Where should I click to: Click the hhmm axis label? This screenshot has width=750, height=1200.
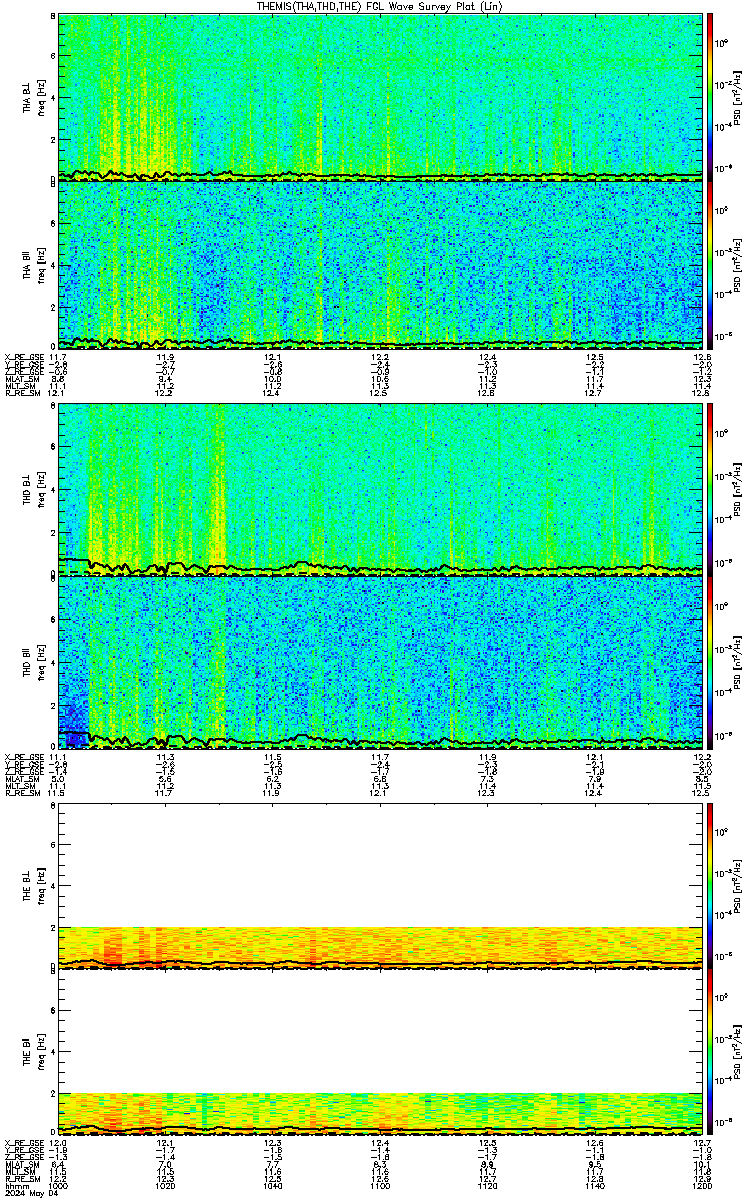tap(14, 1185)
